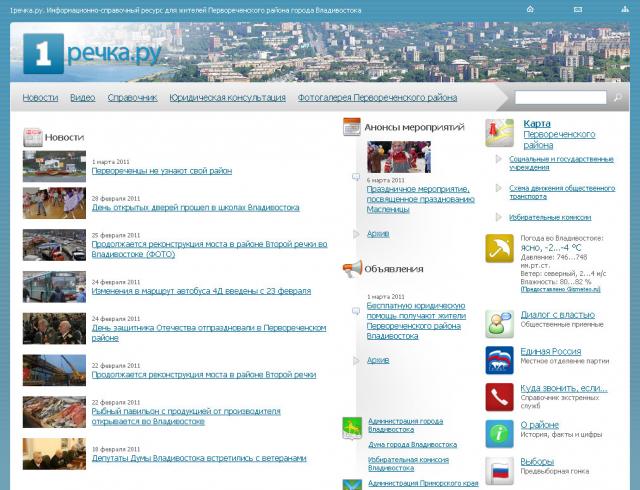The width and height of the screenshot is (640, 490).
Task: Click the magnifier search icon
Action: point(618,98)
